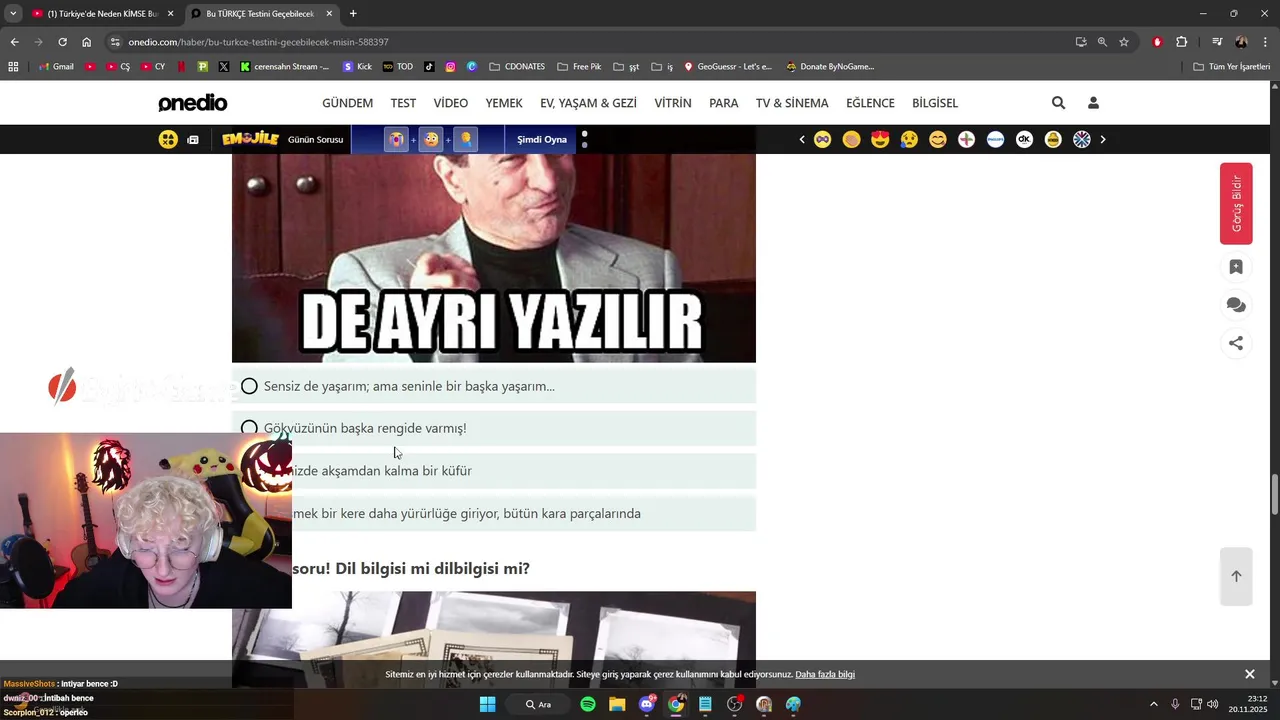This screenshot has width=1280, height=720.
Task: Bookmark this page with the star icon
Action: [x=1124, y=42]
